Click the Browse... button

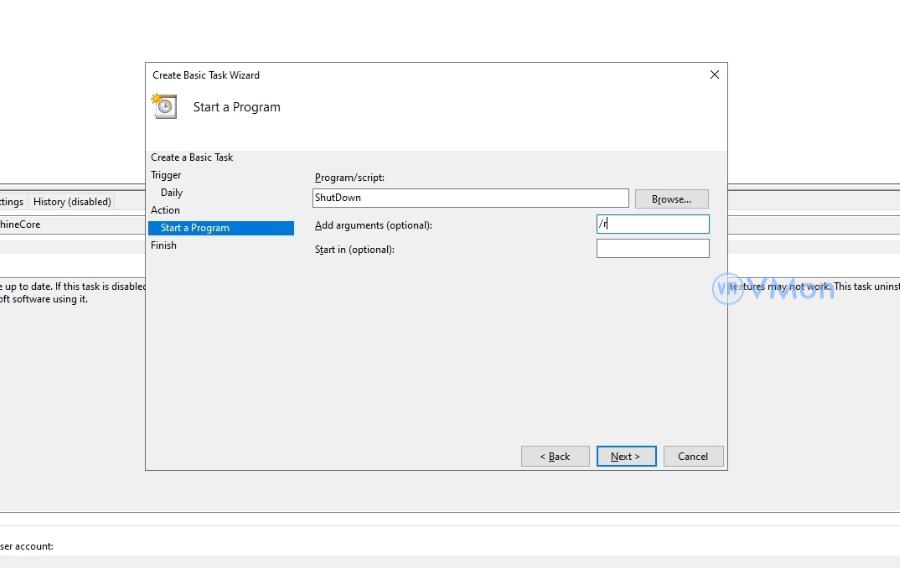pos(671,199)
